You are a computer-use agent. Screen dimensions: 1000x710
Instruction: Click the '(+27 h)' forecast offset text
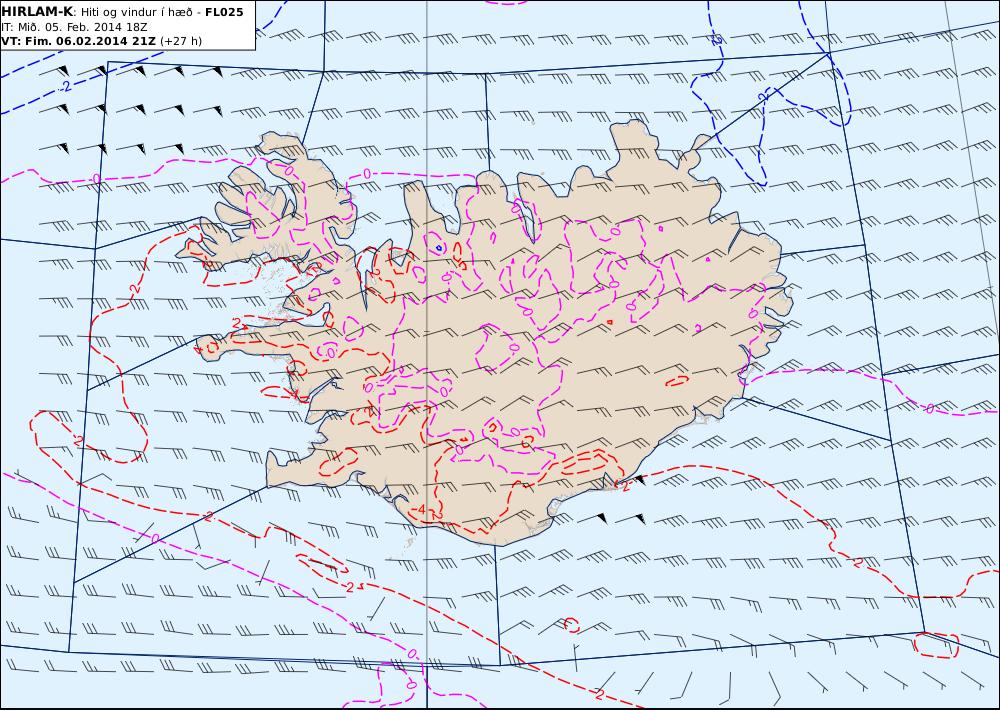coord(180,41)
